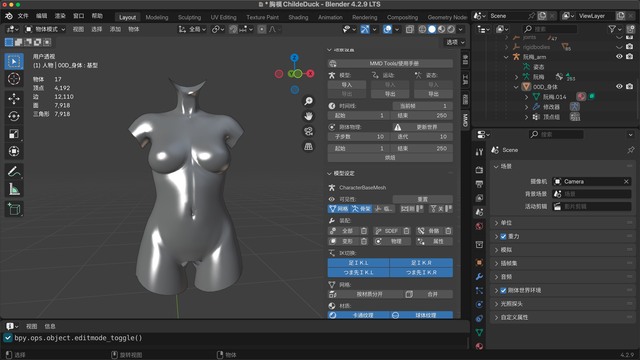Open the Render properties tab icon

(479, 170)
